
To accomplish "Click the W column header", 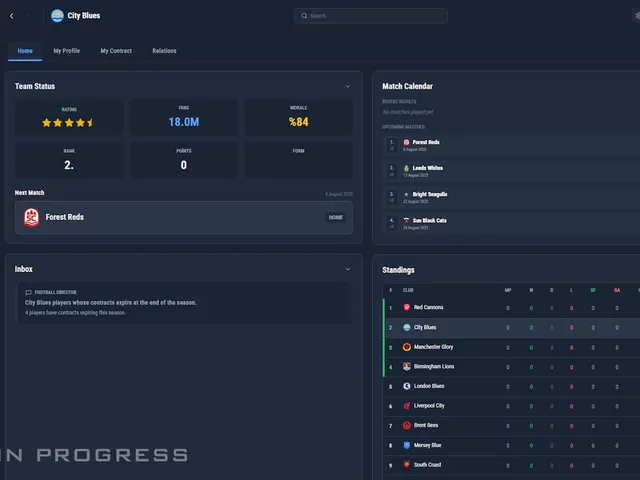I will click(x=531, y=290).
